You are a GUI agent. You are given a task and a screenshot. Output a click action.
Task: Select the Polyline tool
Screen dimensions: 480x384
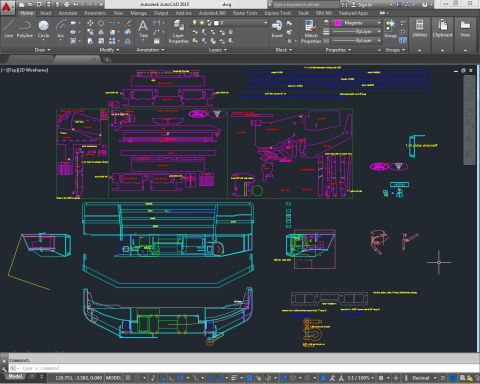click(25, 29)
